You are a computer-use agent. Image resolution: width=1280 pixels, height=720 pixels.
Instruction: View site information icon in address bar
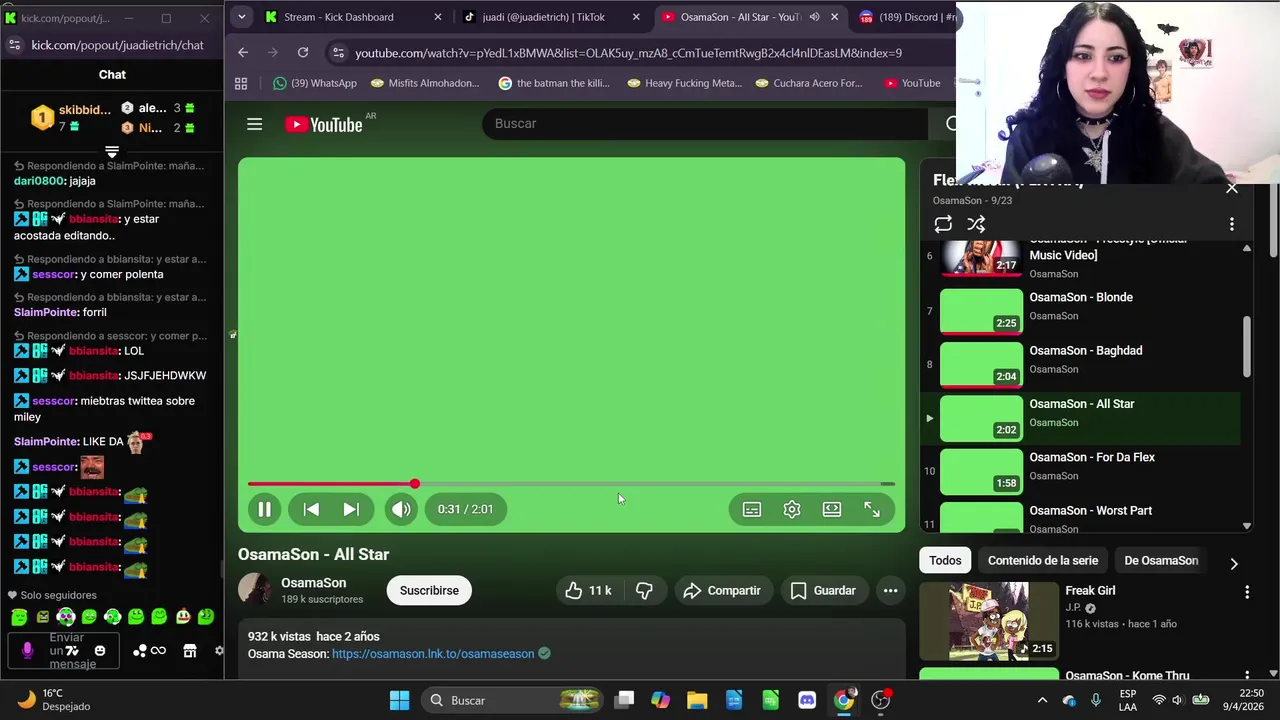click(338, 53)
